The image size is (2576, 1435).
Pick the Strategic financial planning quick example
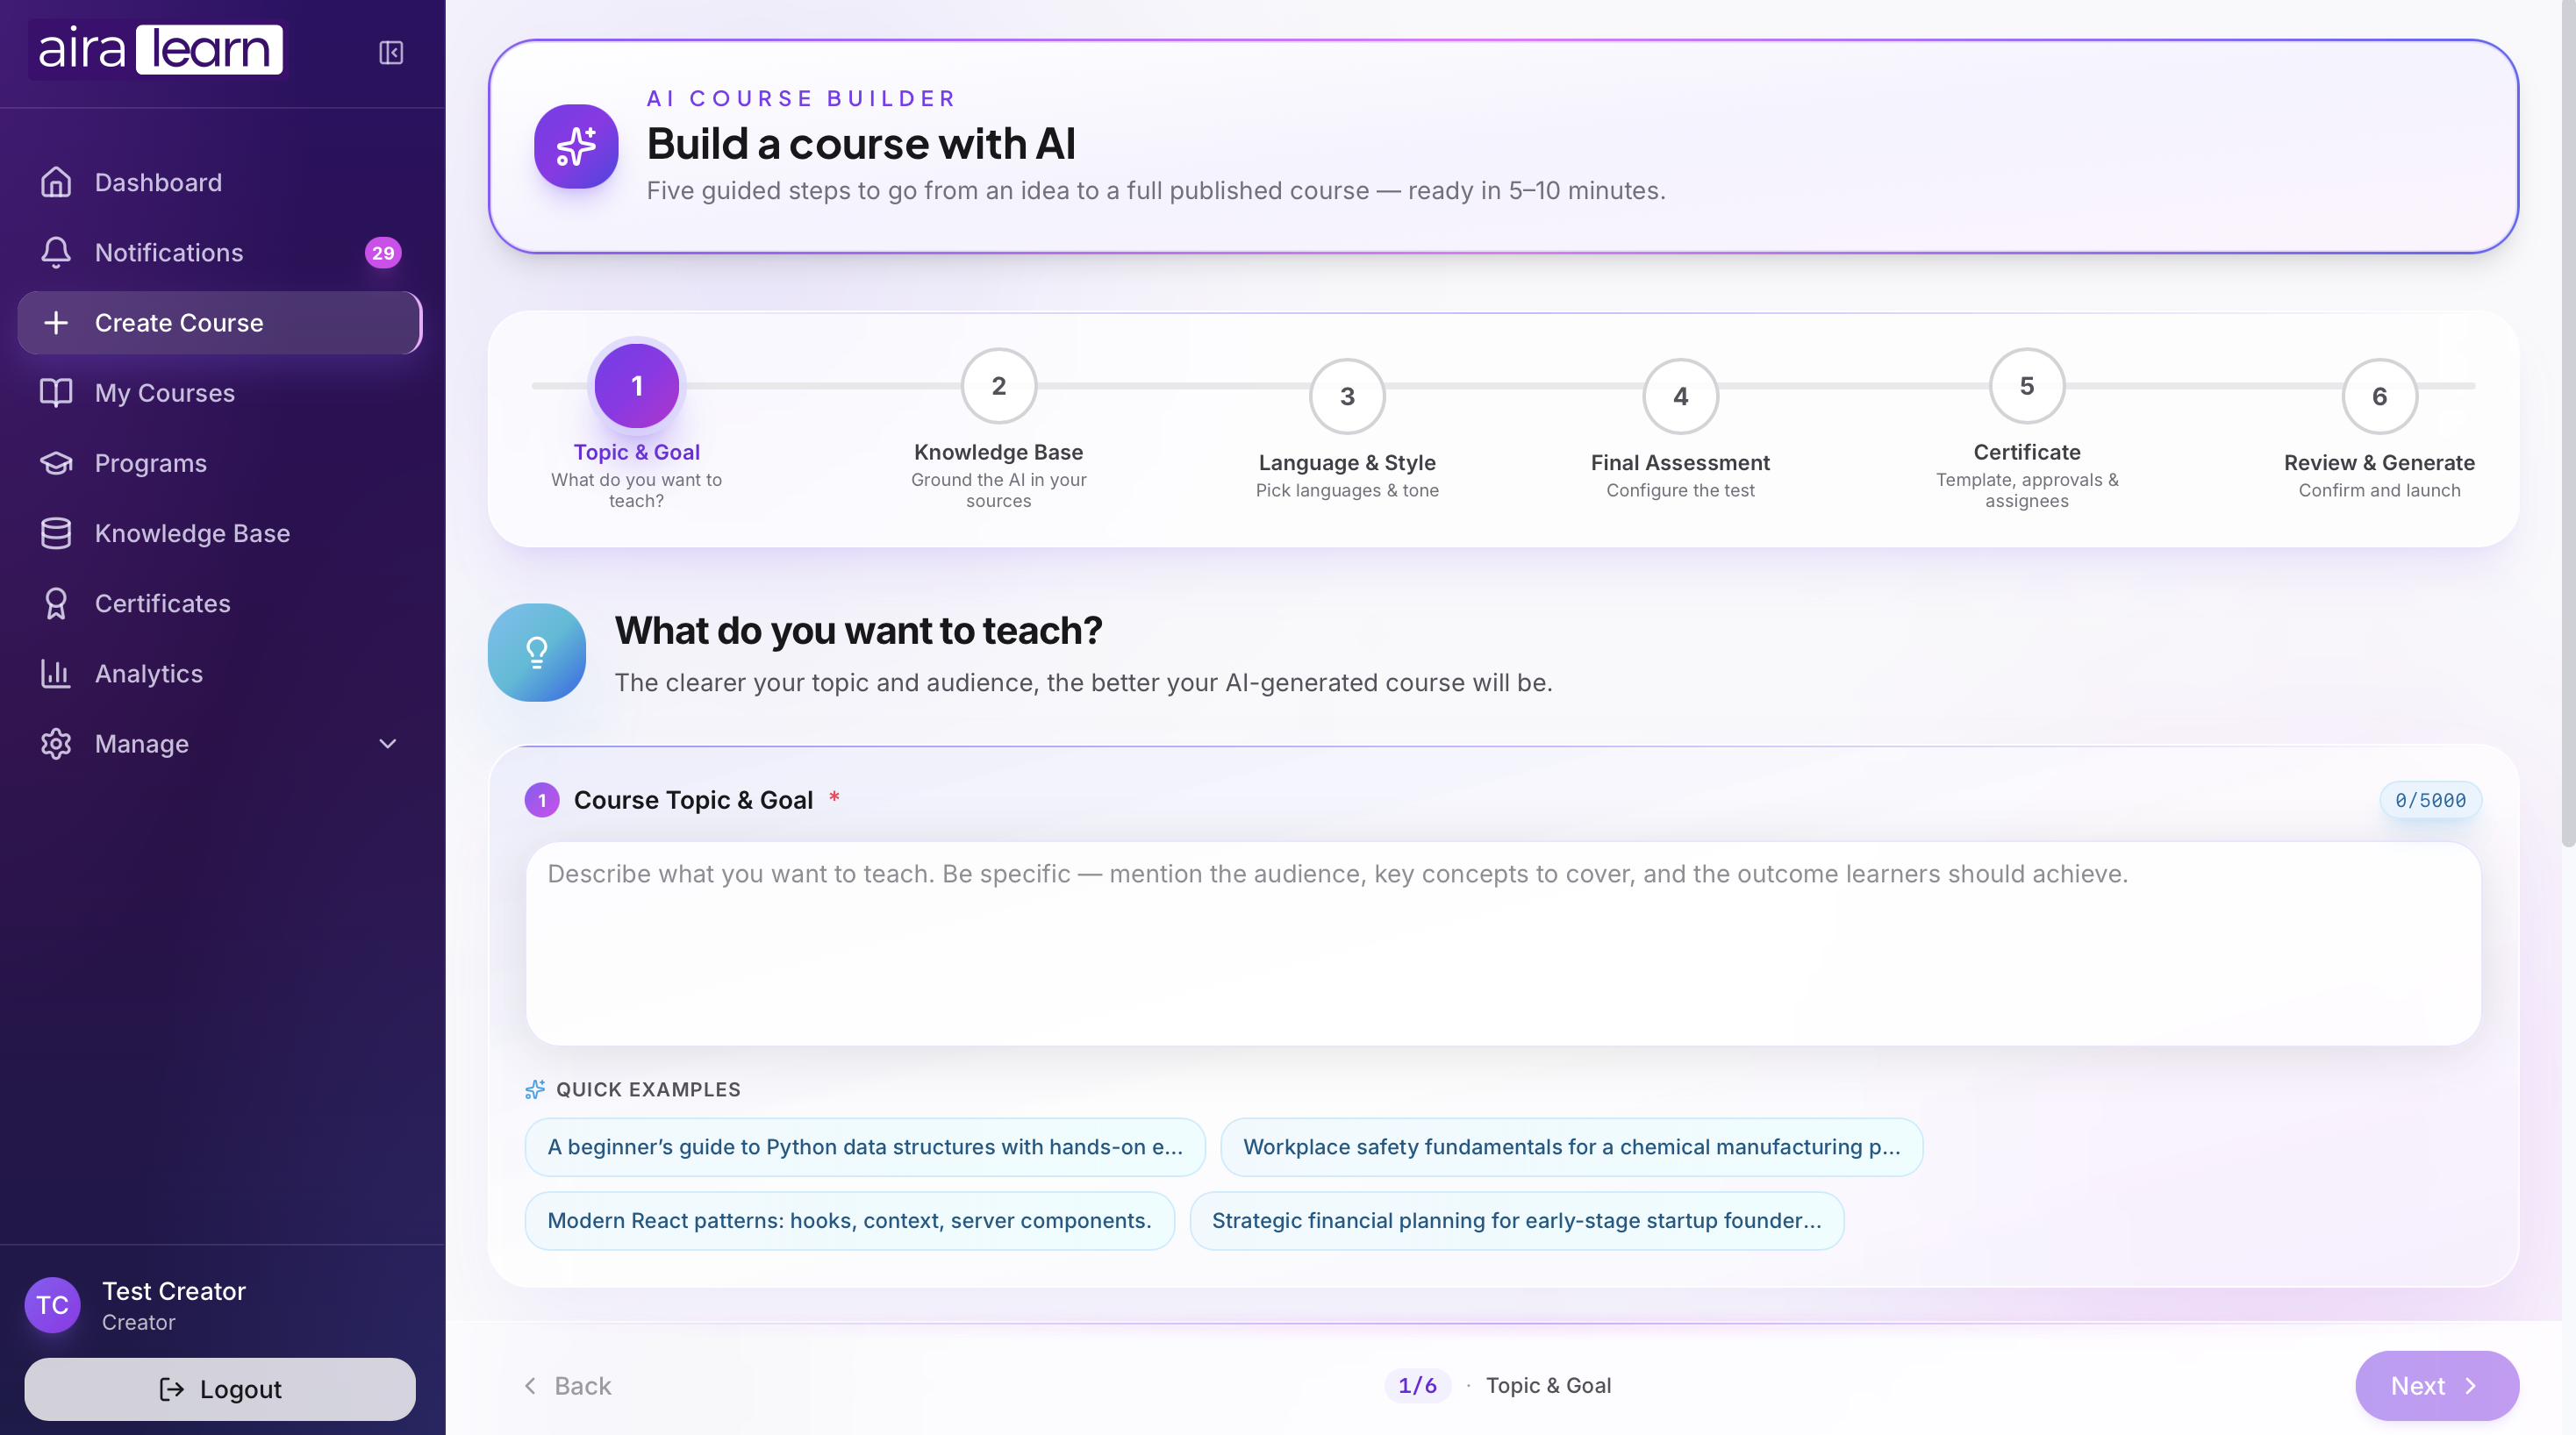[1517, 1220]
